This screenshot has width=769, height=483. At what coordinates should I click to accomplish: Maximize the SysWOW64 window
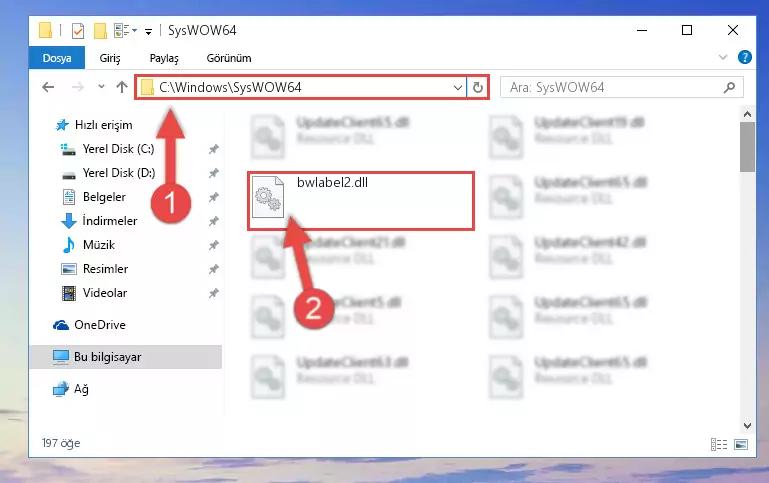coord(687,30)
